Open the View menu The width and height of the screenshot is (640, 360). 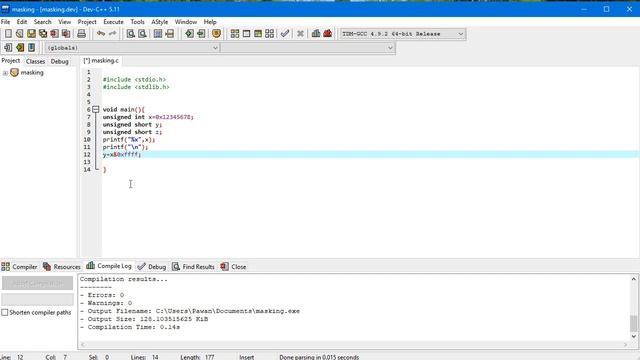pos(64,22)
